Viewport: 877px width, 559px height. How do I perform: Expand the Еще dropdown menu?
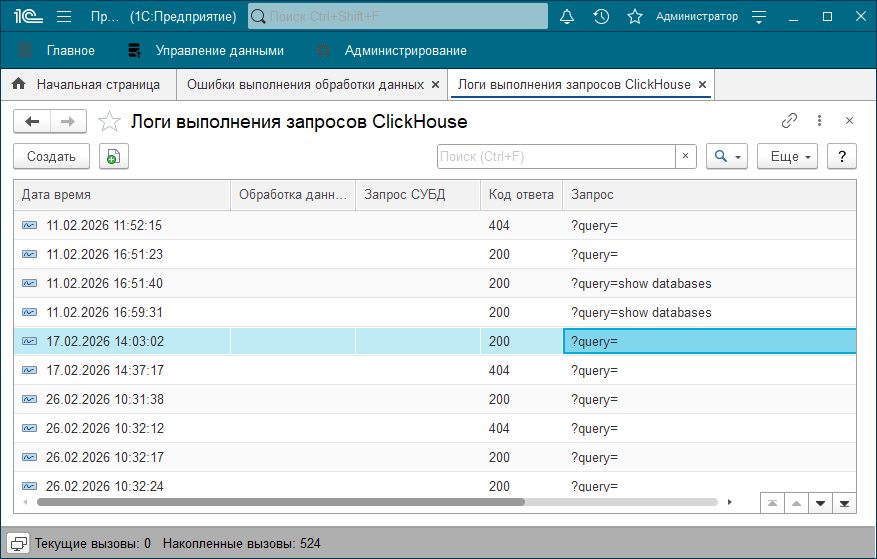tap(788, 157)
